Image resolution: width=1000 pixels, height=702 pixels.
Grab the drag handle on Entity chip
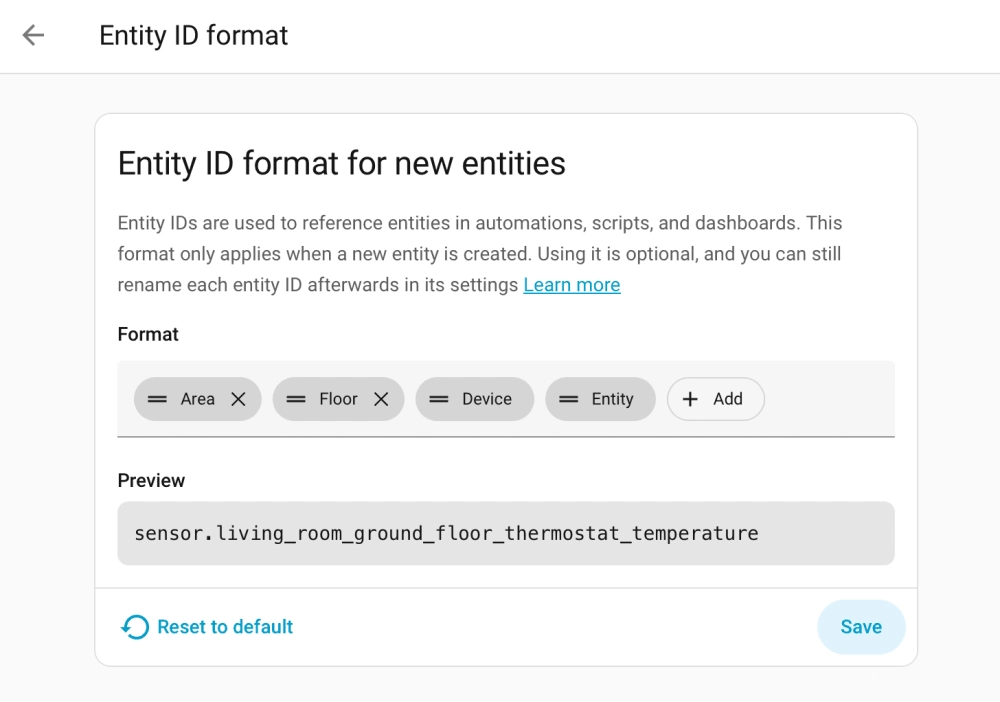pos(568,399)
